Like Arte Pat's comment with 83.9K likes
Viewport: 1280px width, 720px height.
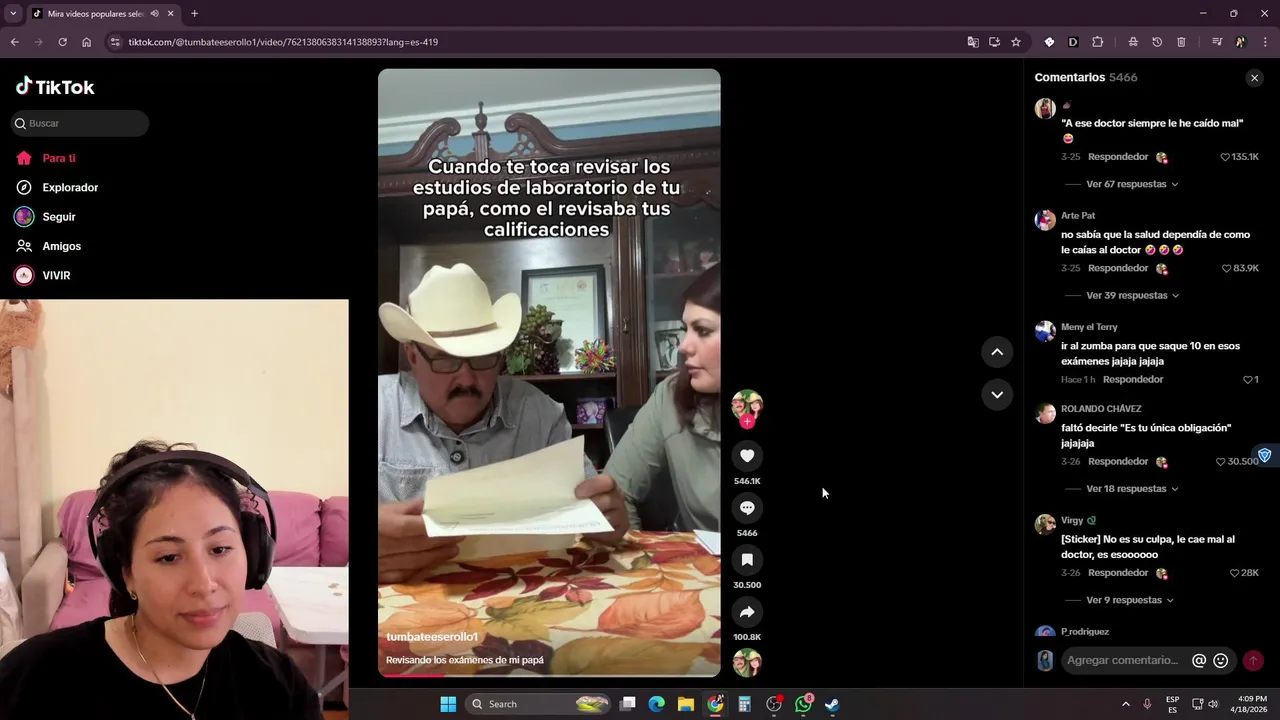point(1227,268)
